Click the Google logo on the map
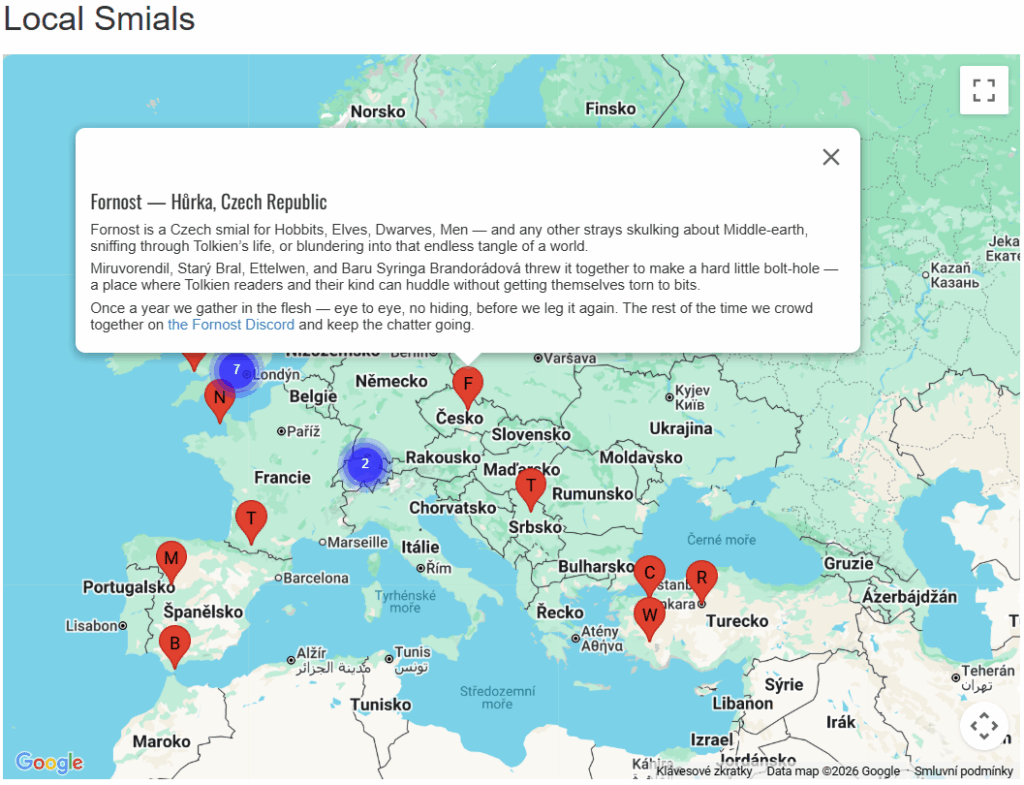Screen dimensions: 1024x785 [x=49, y=763]
